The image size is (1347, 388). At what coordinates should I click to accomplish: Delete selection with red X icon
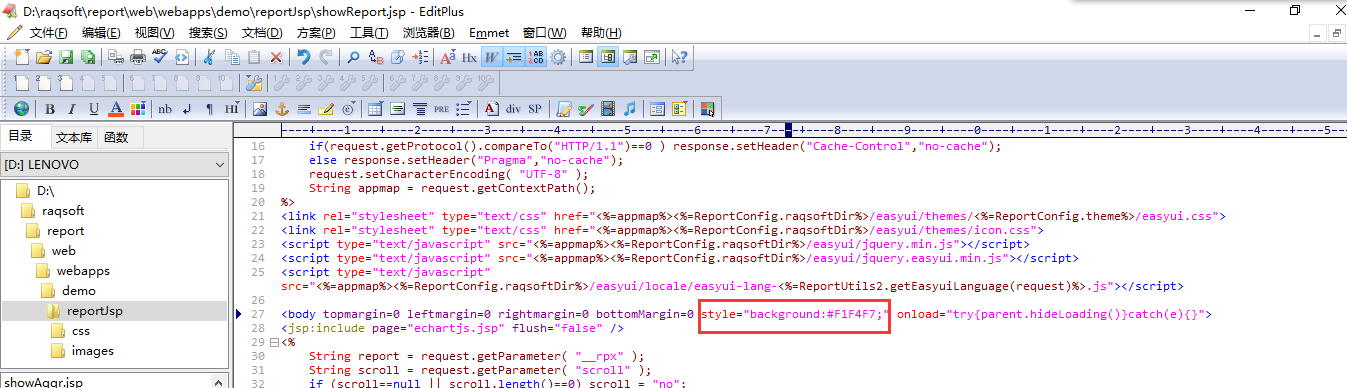(276, 57)
